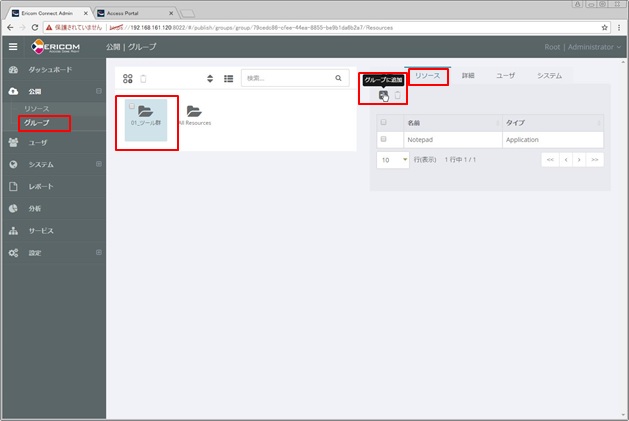Click the hamburger menu icon
This screenshot has height=421, width=629.
tap(13, 47)
